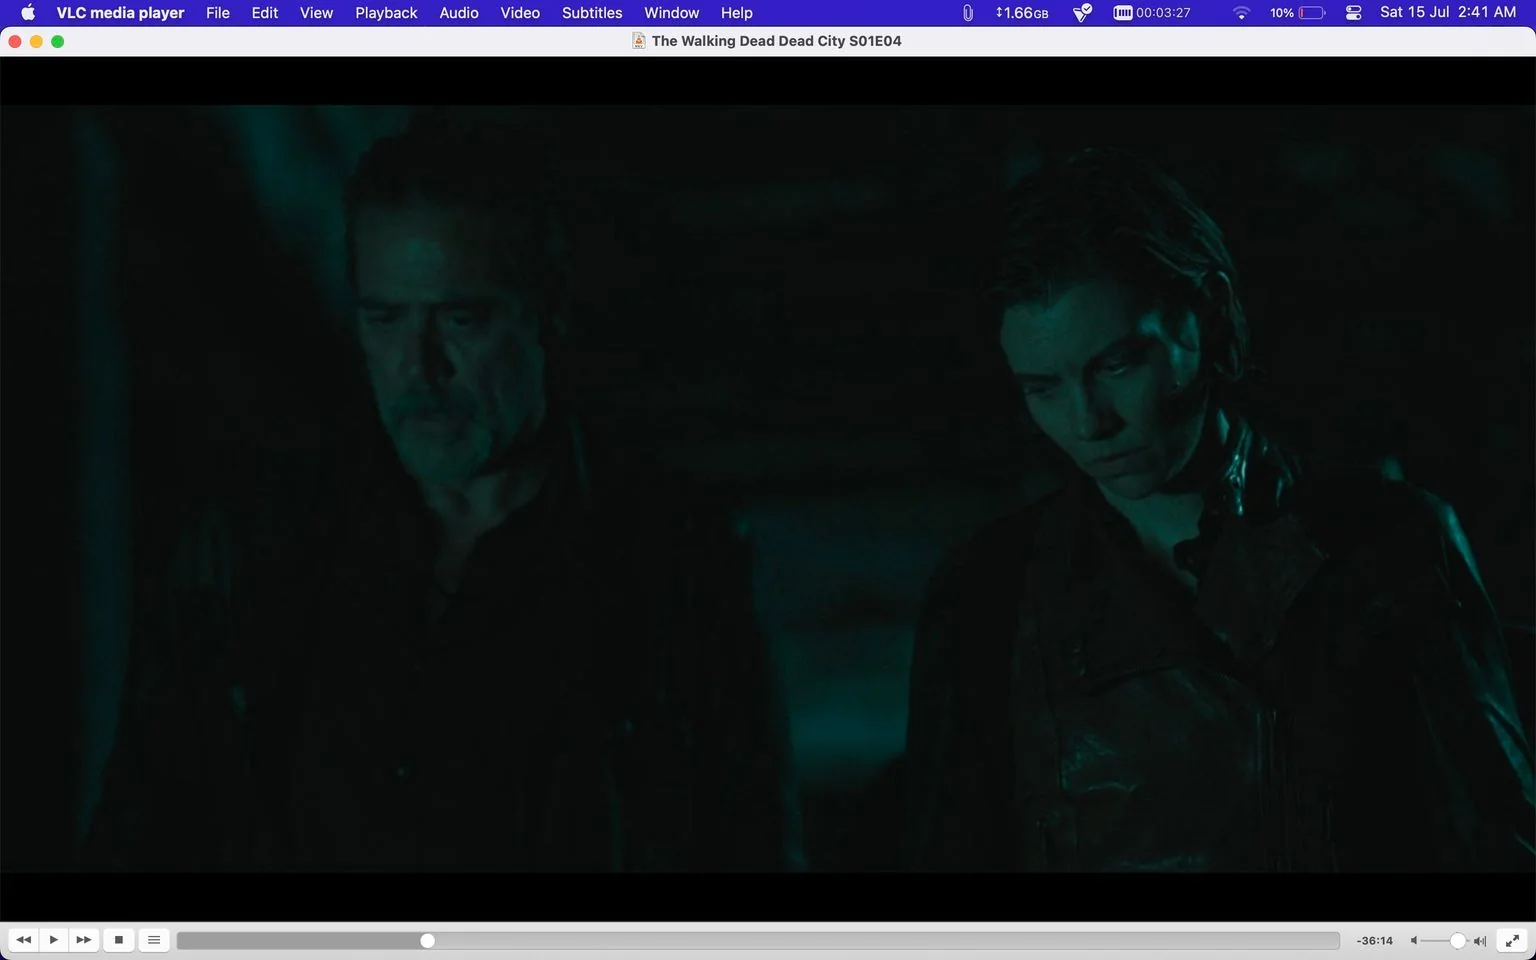Open the Playback menu
Image resolution: width=1536 pixels, height=960 pixels.
click(x=386, y=13)
